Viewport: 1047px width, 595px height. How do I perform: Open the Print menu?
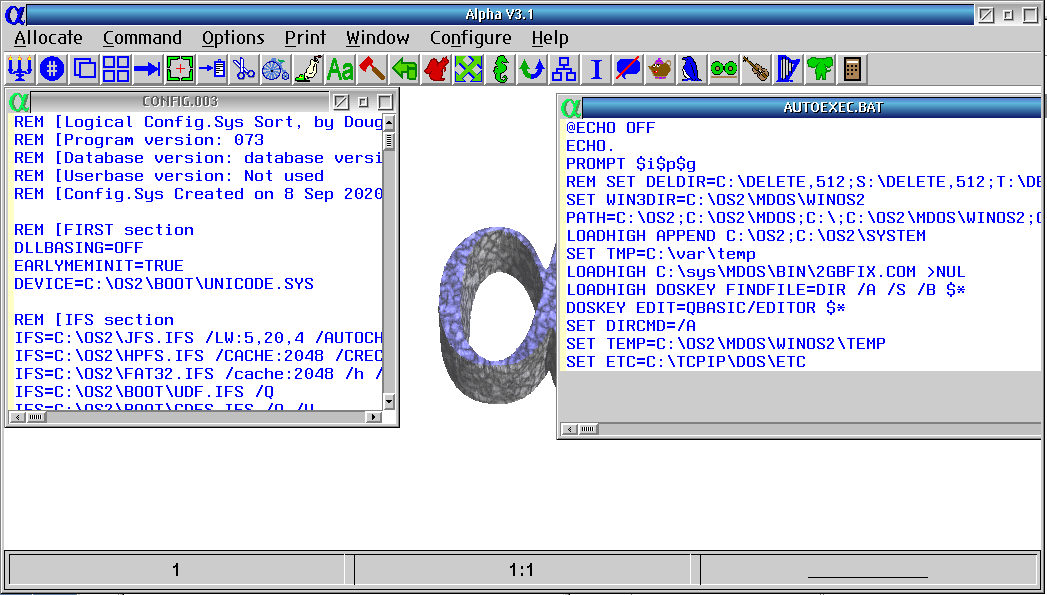pos(305,38)
